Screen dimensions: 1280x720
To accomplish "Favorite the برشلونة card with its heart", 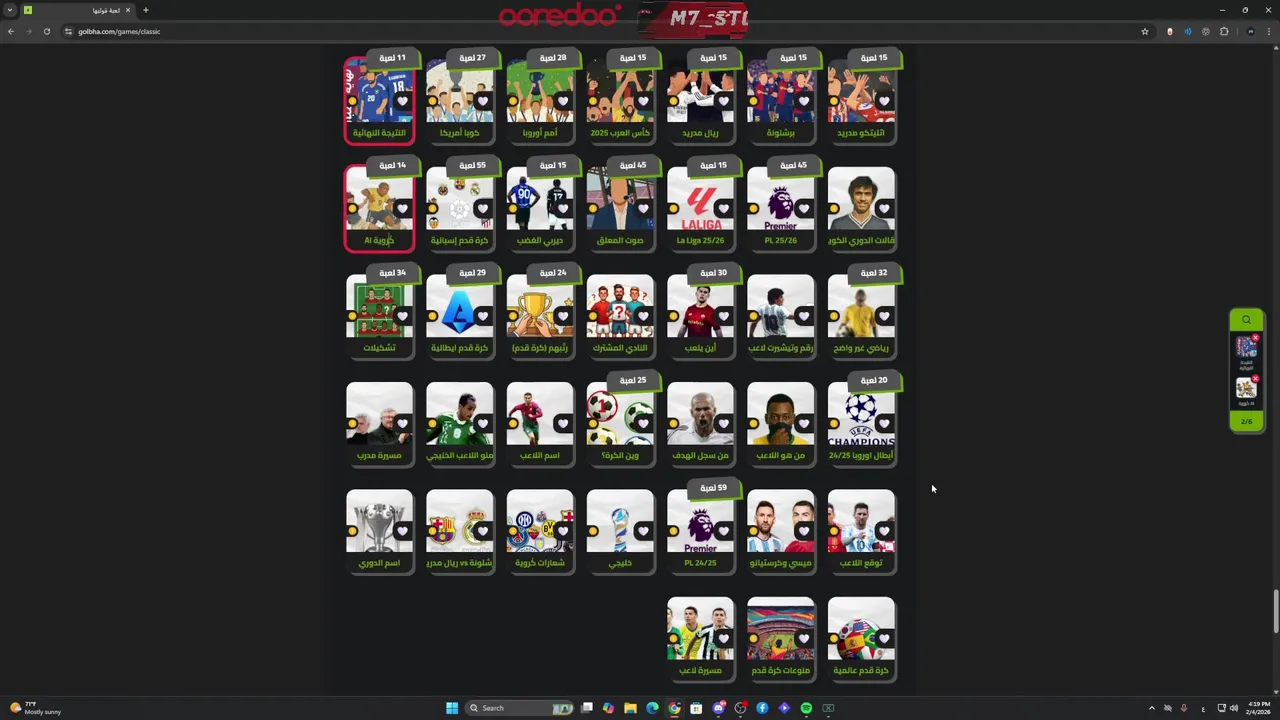I will [803, 101].
